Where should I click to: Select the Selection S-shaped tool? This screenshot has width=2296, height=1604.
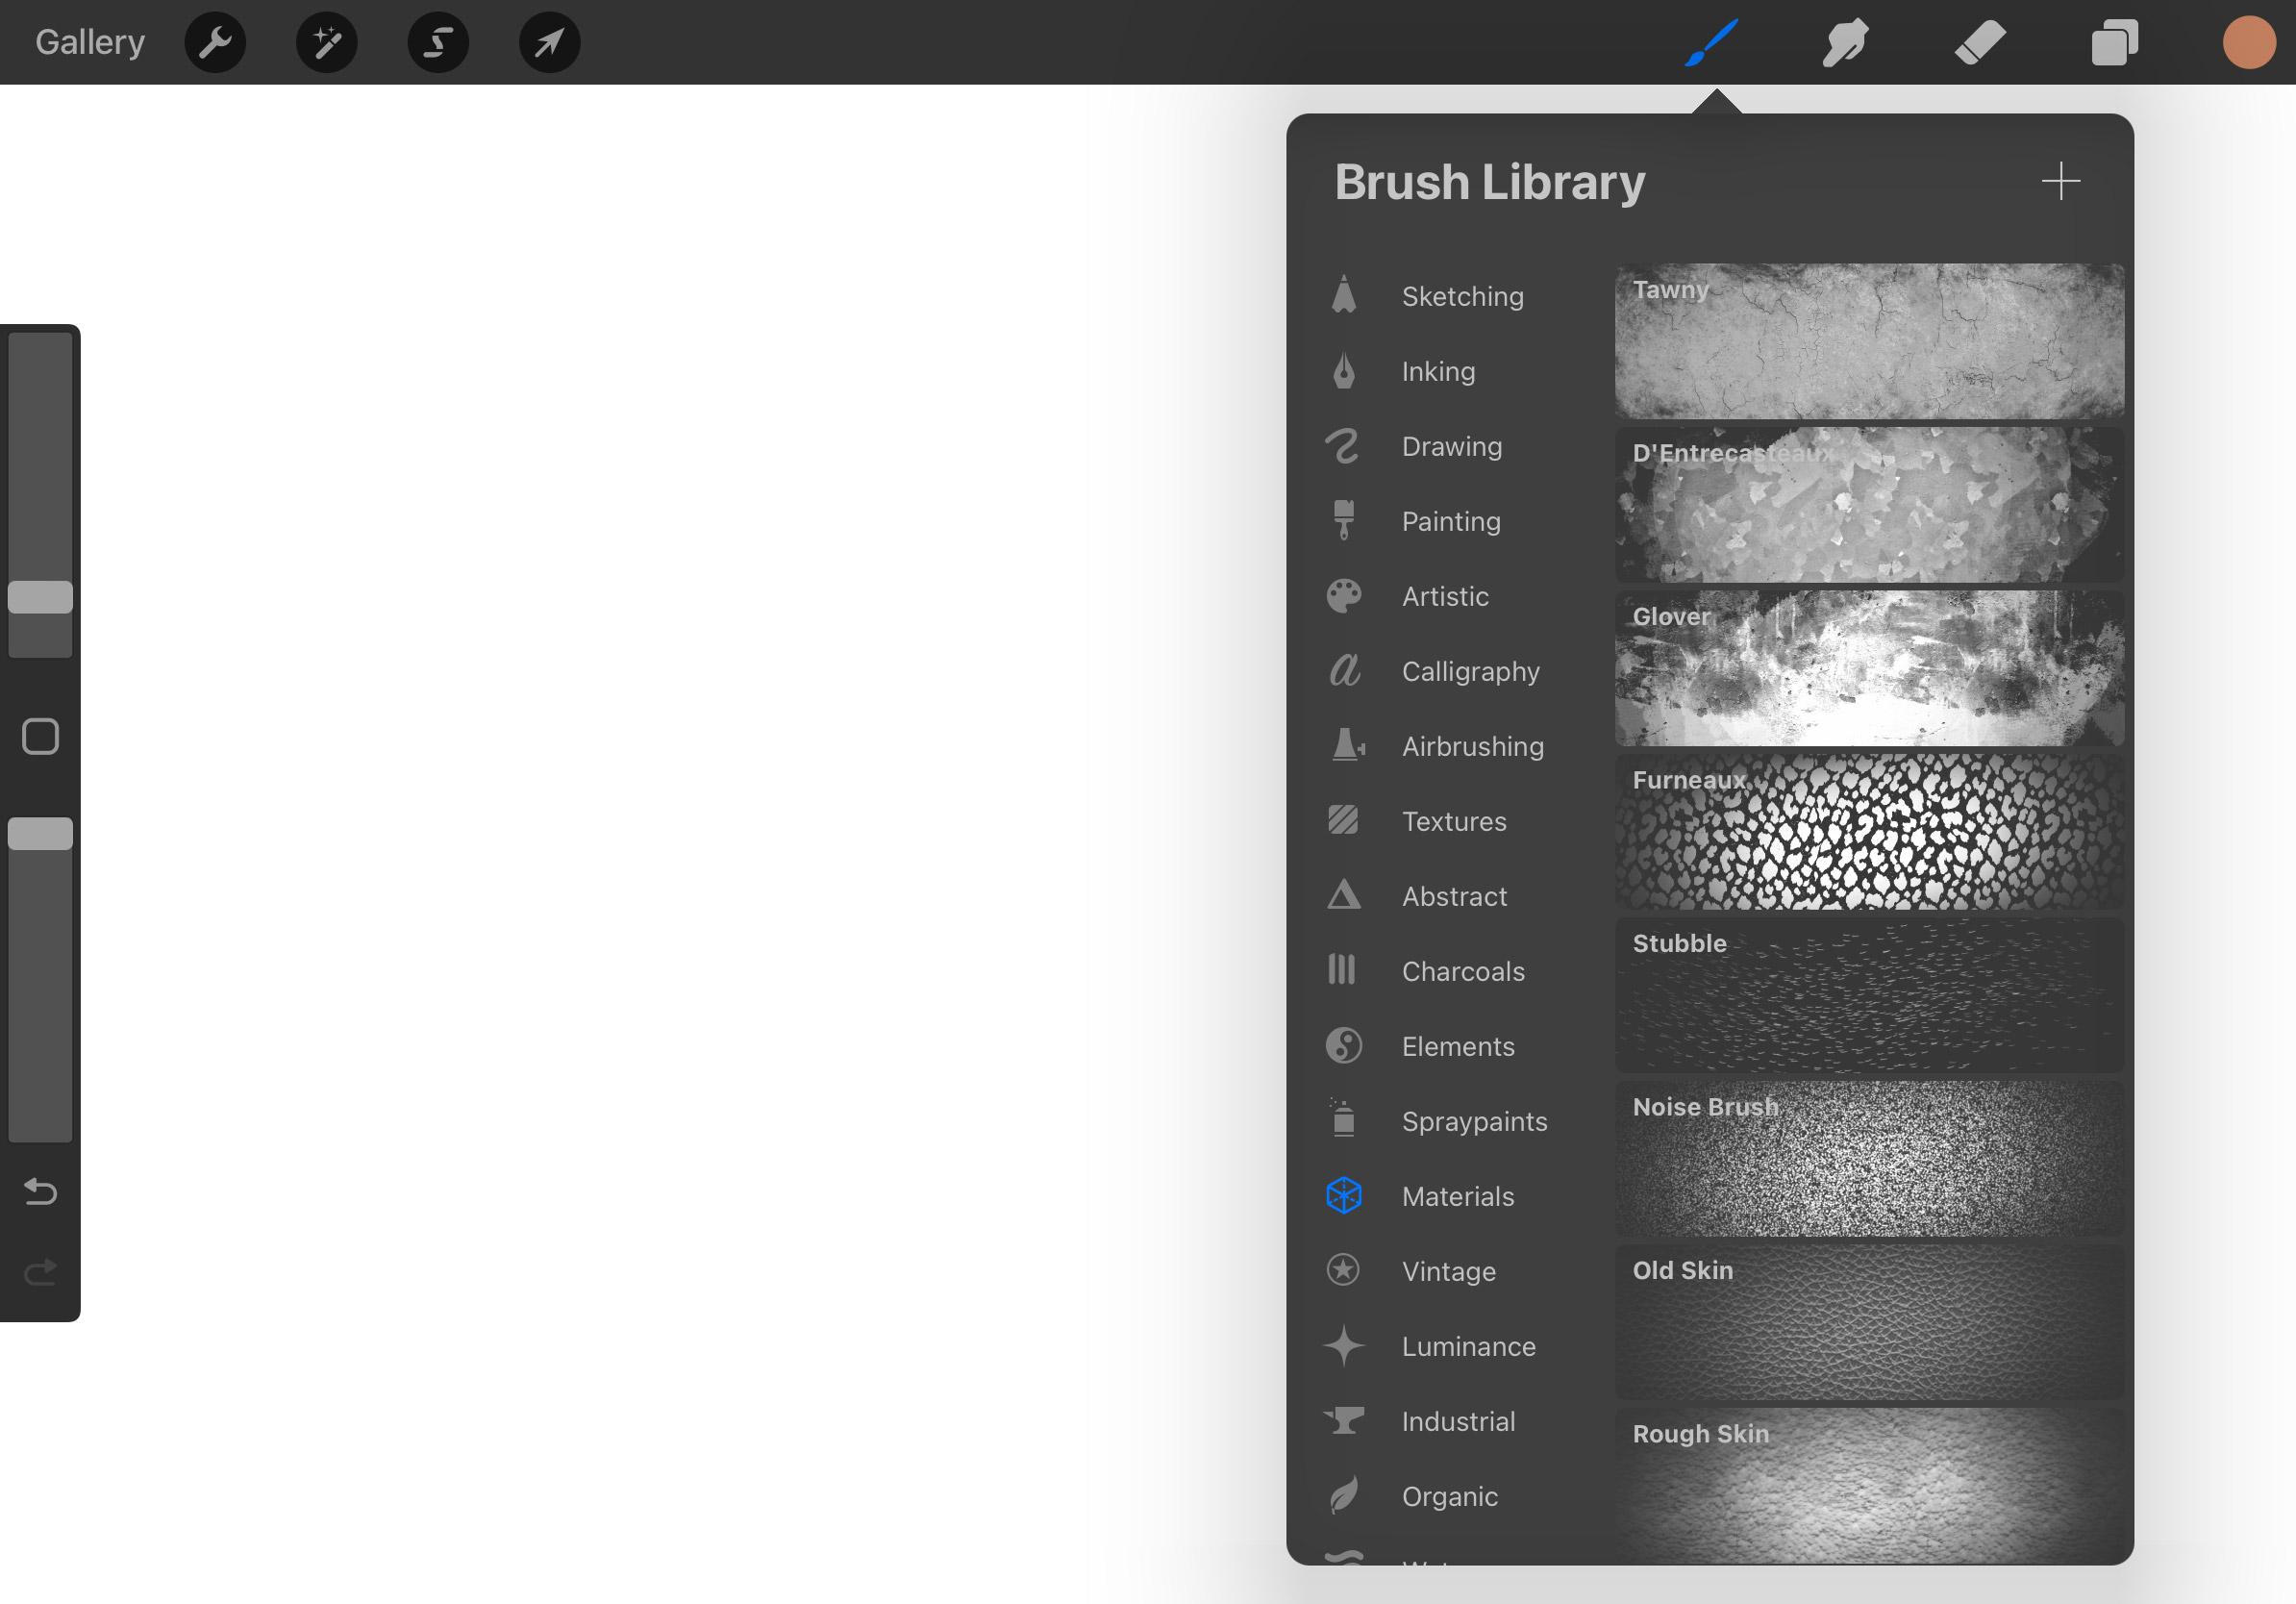(x=438, y=43)
